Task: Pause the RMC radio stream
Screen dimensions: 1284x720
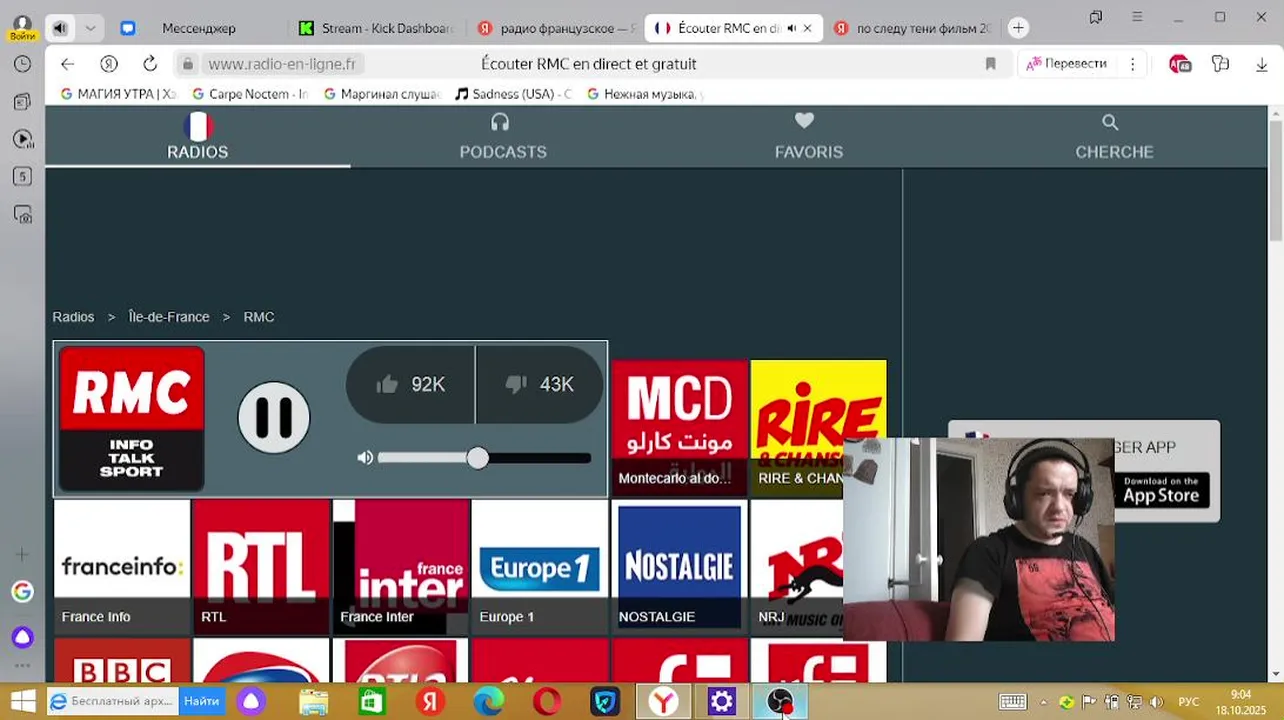Action: (274, 417)
